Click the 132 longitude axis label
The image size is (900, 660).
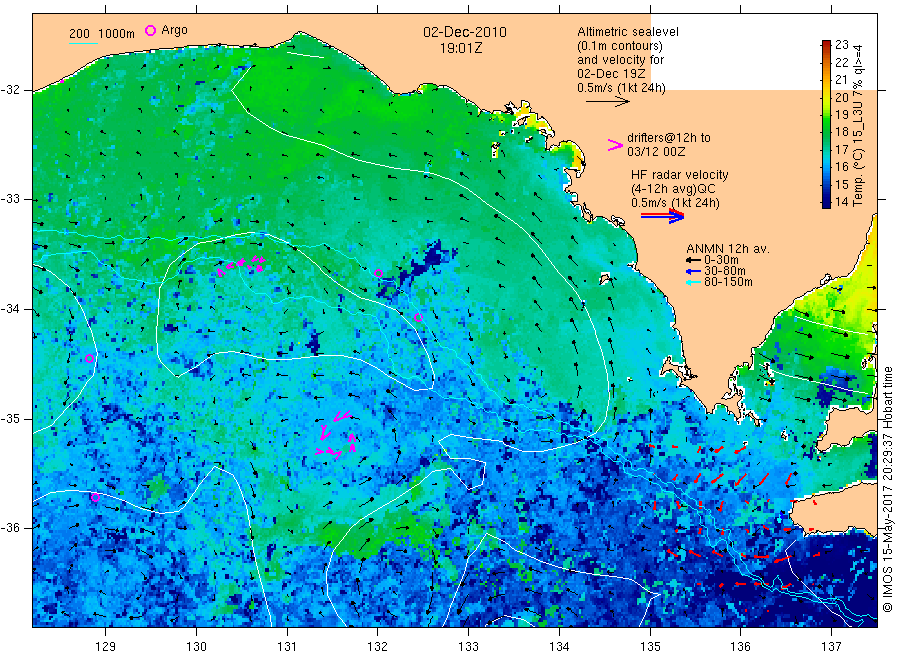point(378,647)
